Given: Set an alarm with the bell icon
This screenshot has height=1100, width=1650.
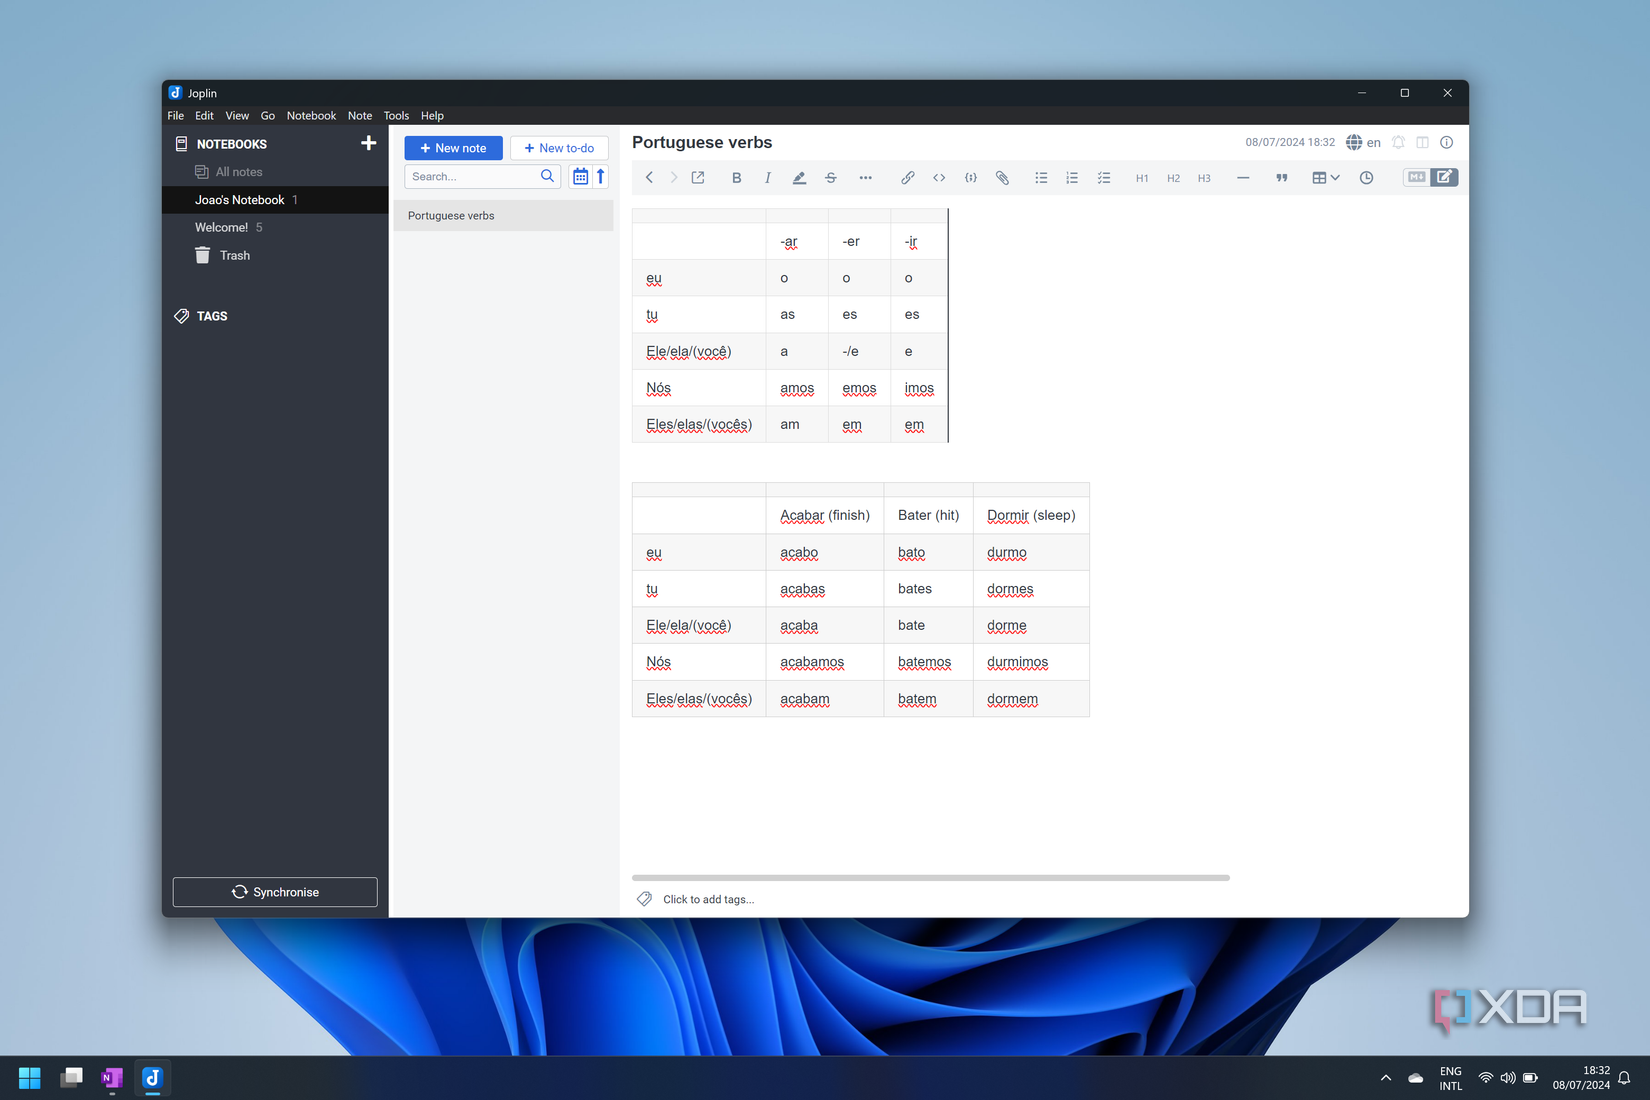Looking at the screenshot, I should [1398, 142].
